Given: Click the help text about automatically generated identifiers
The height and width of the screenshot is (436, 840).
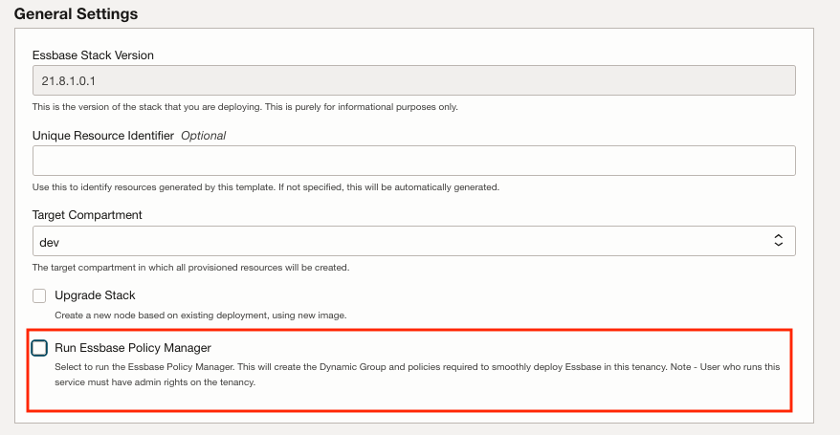Looking at the screenshot, I should coord(265,187).
